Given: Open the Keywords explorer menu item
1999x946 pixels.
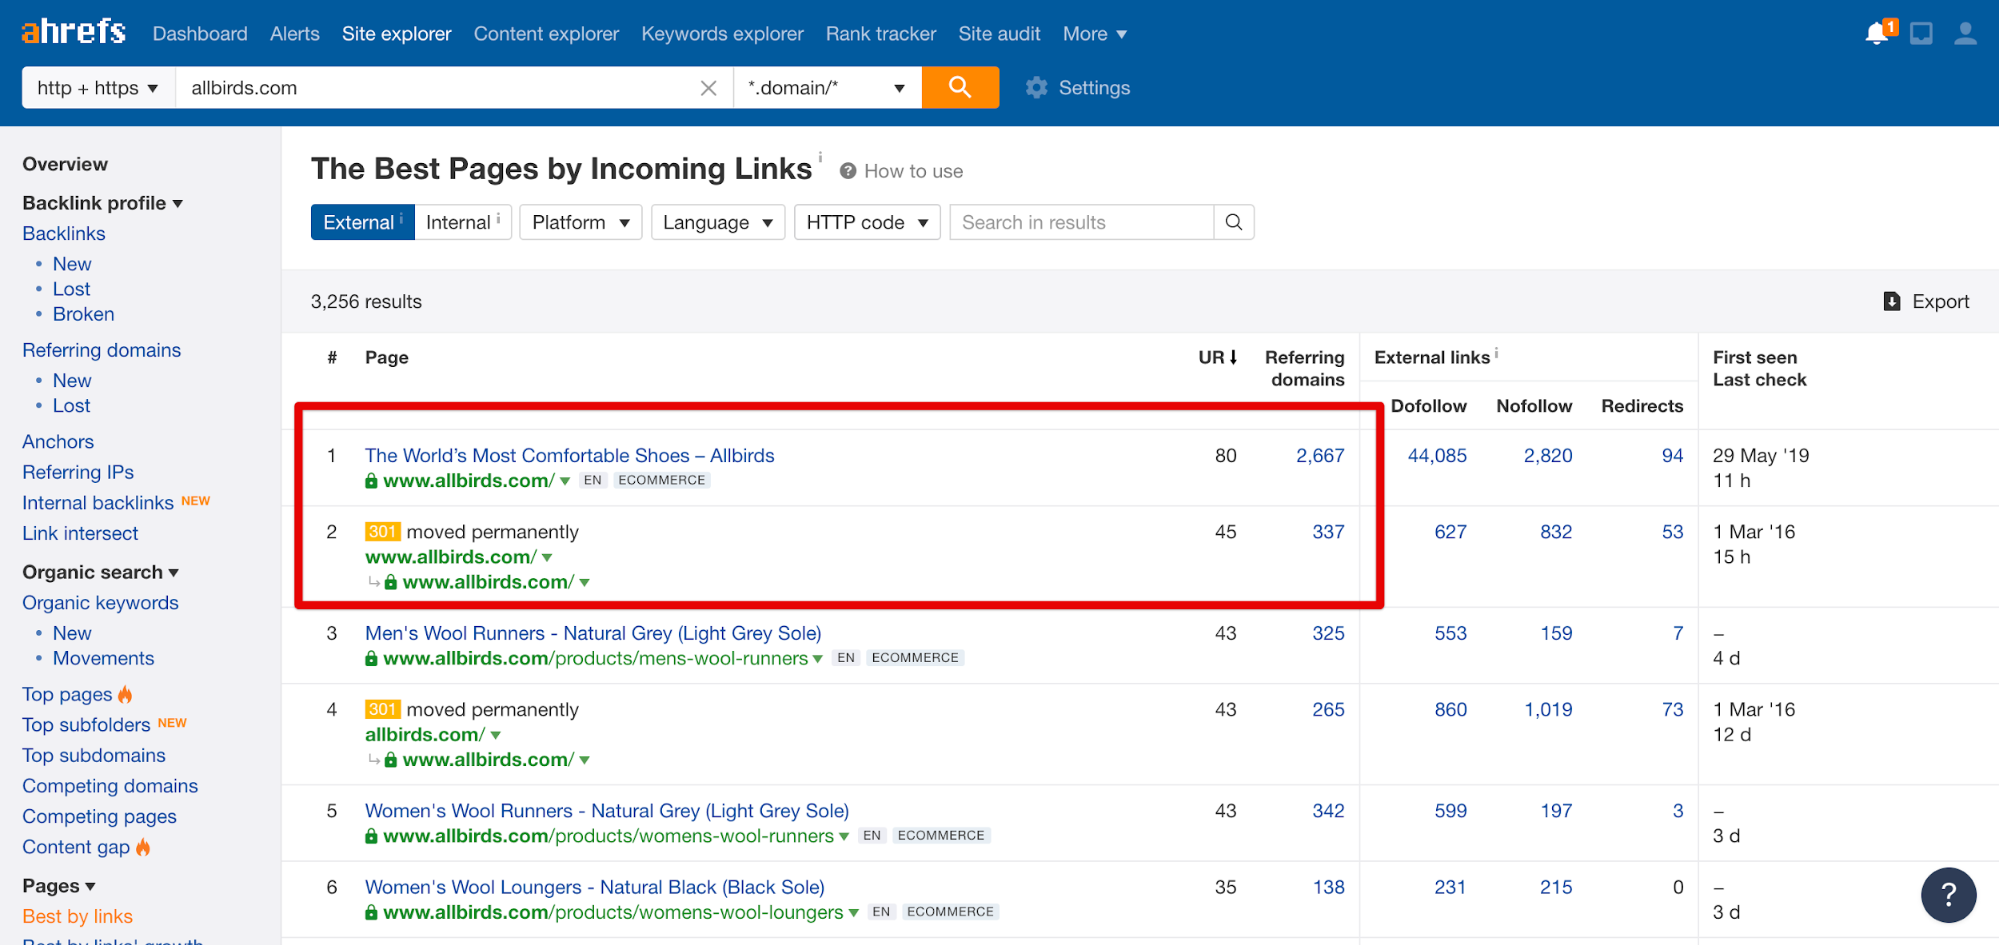Looking at the screenshot, I should coord(722,34).
